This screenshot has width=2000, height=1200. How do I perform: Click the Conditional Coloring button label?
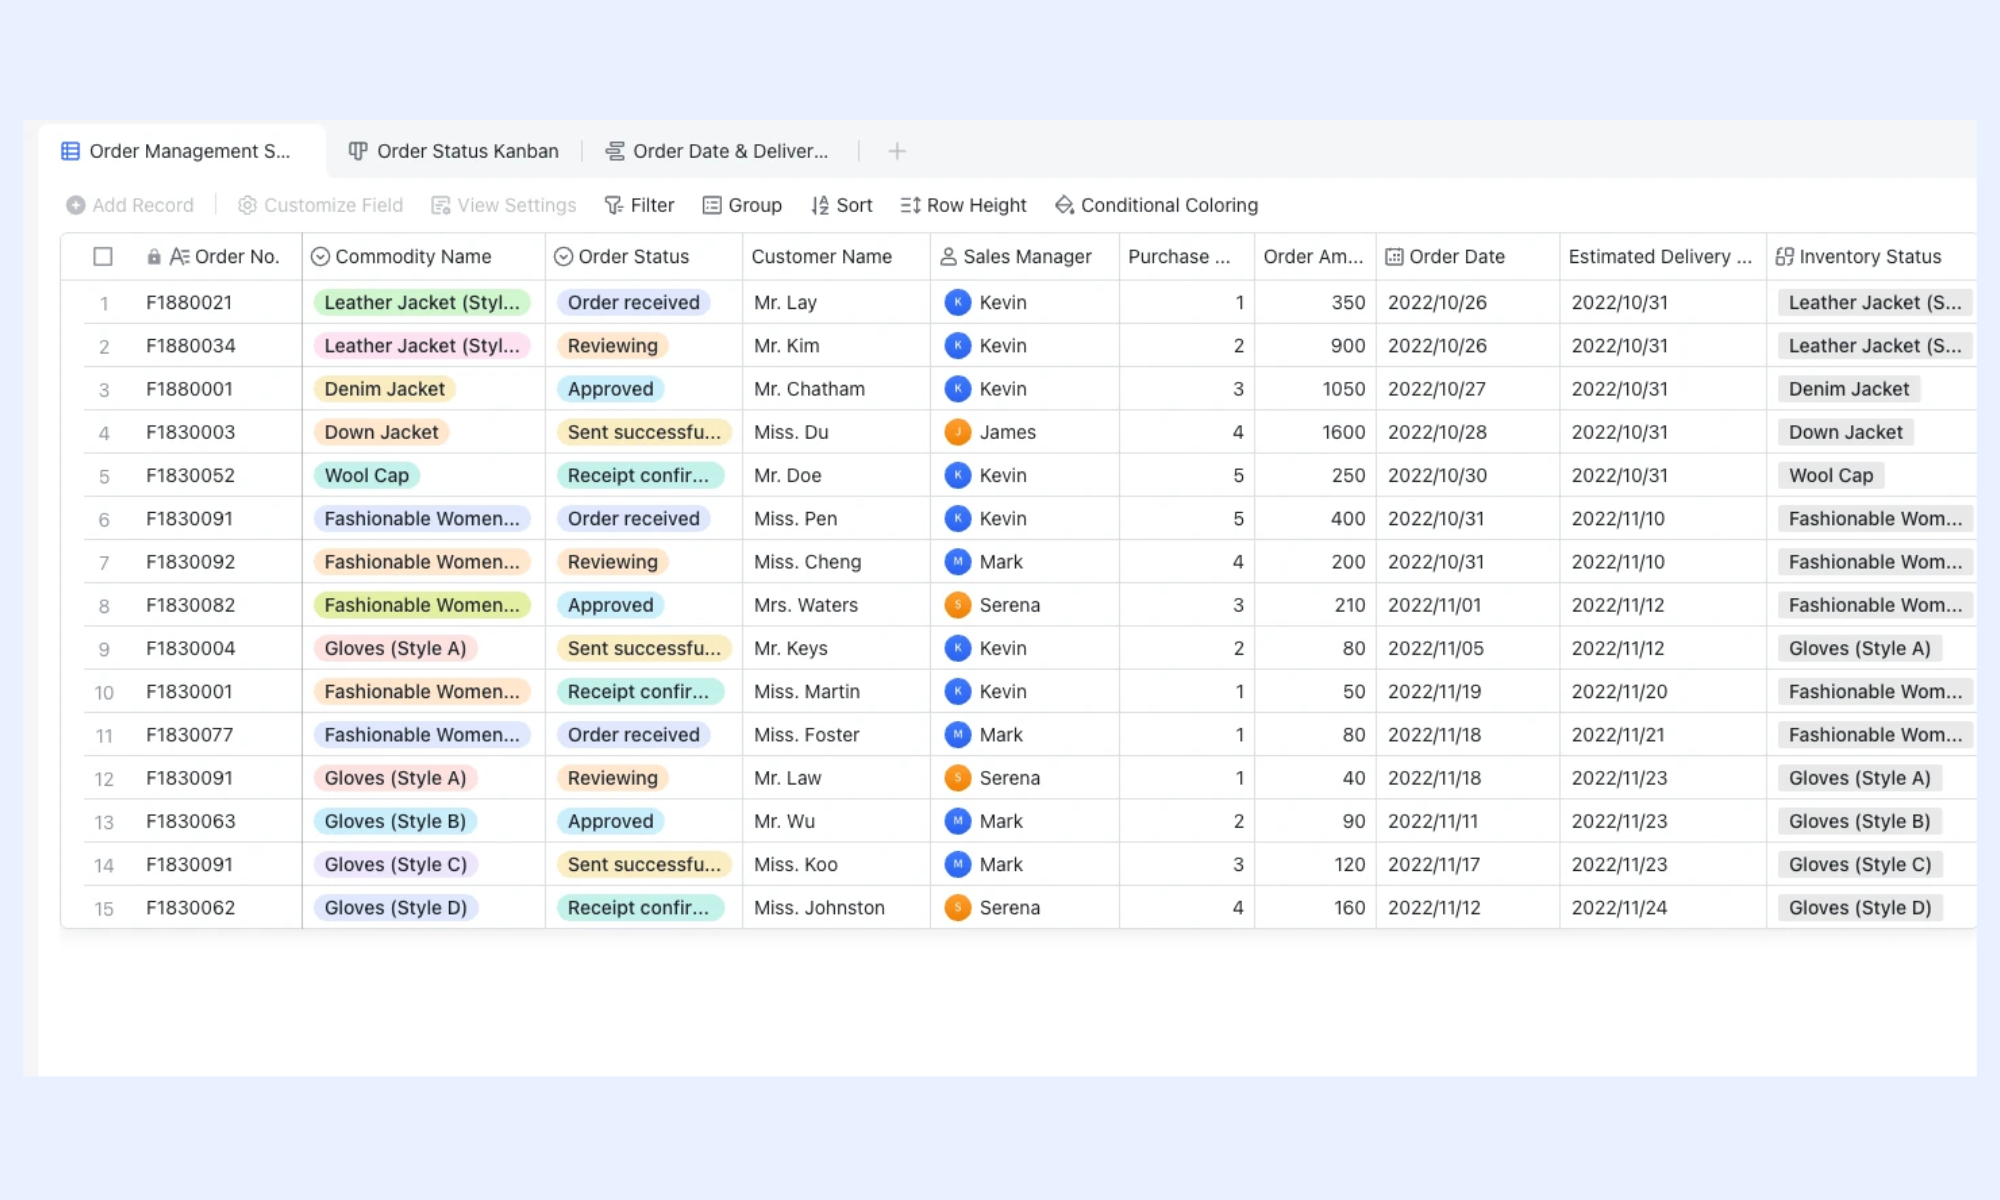[1169, 205]
